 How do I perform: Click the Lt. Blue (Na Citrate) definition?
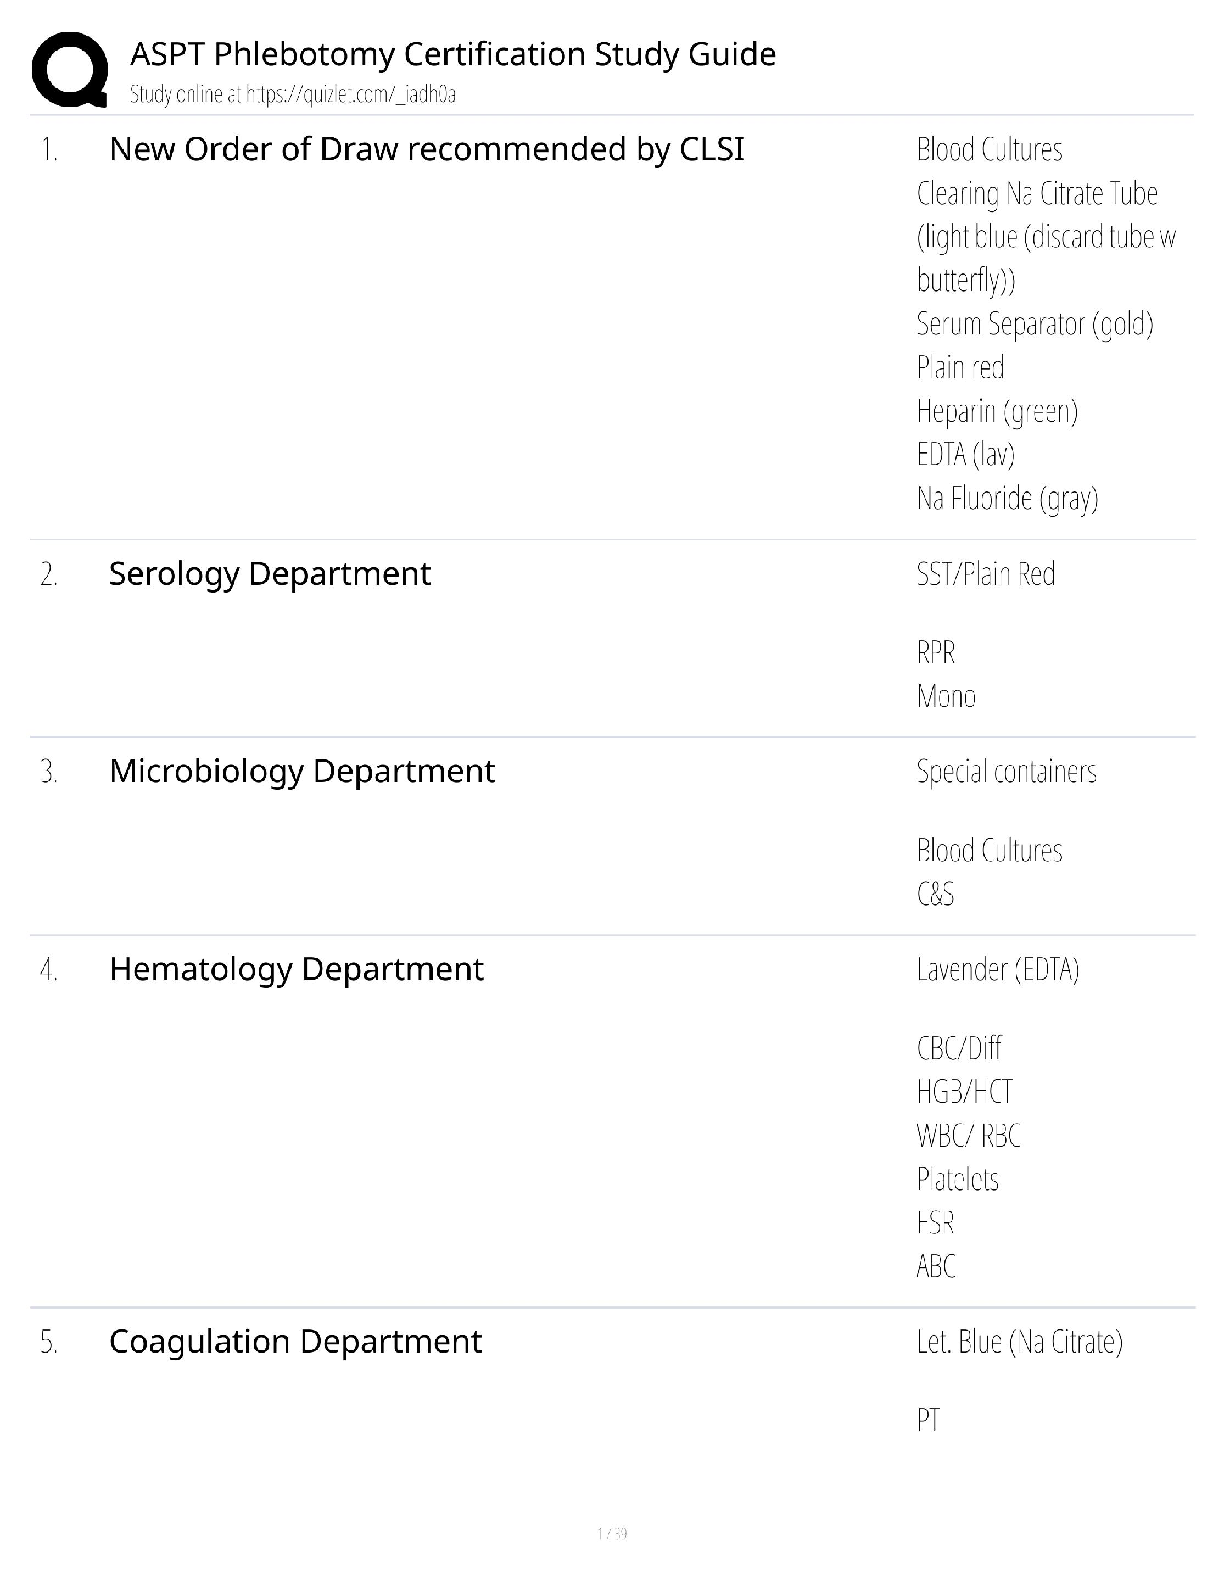1020,1342
